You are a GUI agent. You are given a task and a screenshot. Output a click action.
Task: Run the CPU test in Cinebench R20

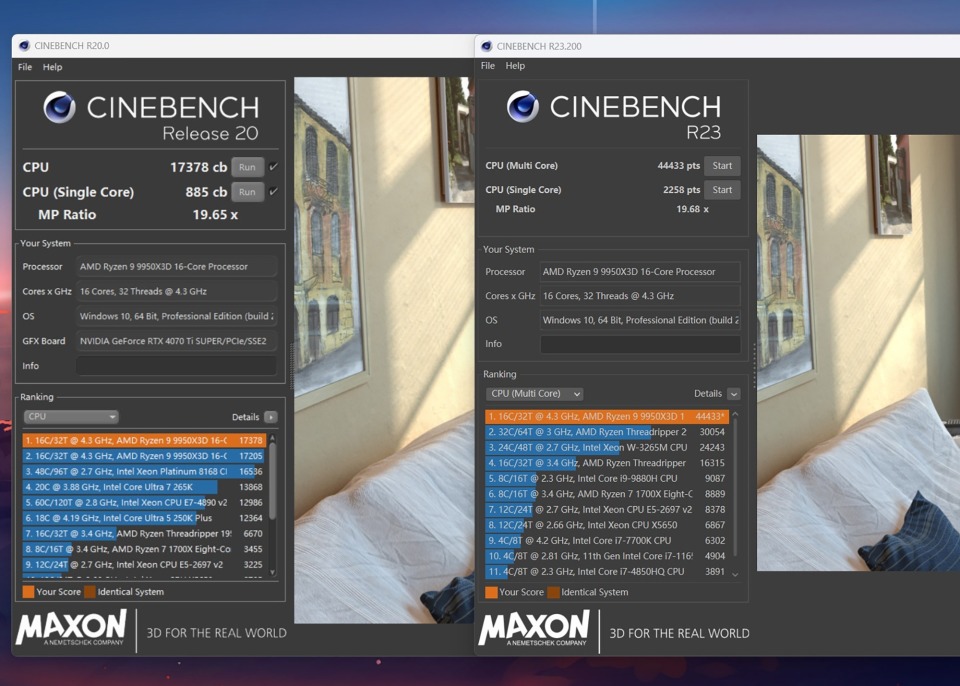(247, 167)
